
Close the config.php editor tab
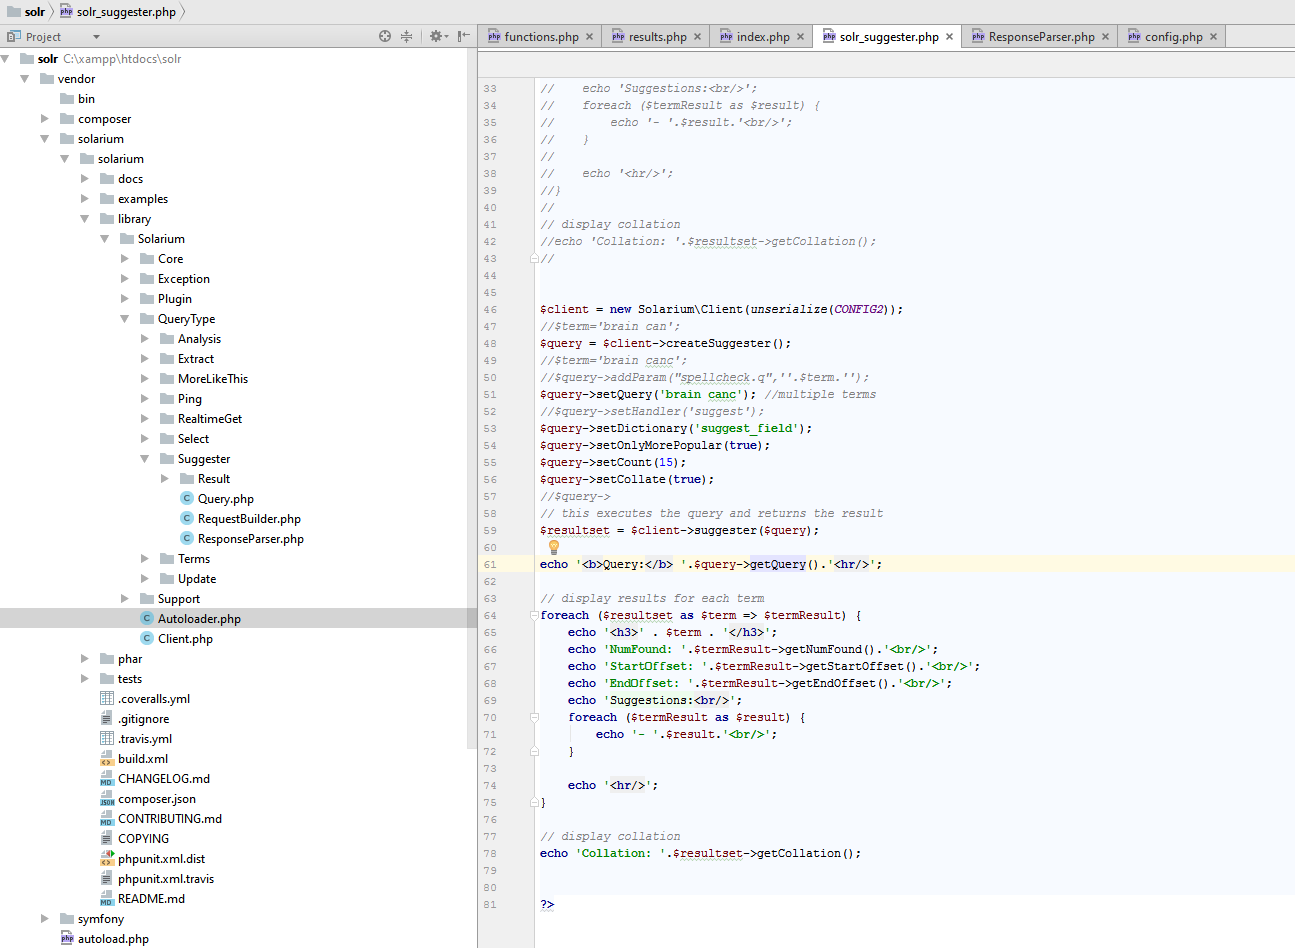1213,37
